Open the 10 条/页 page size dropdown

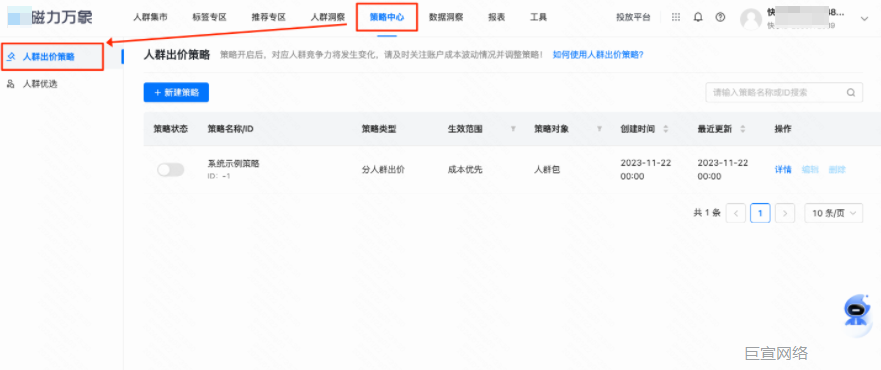pos(834,213)
